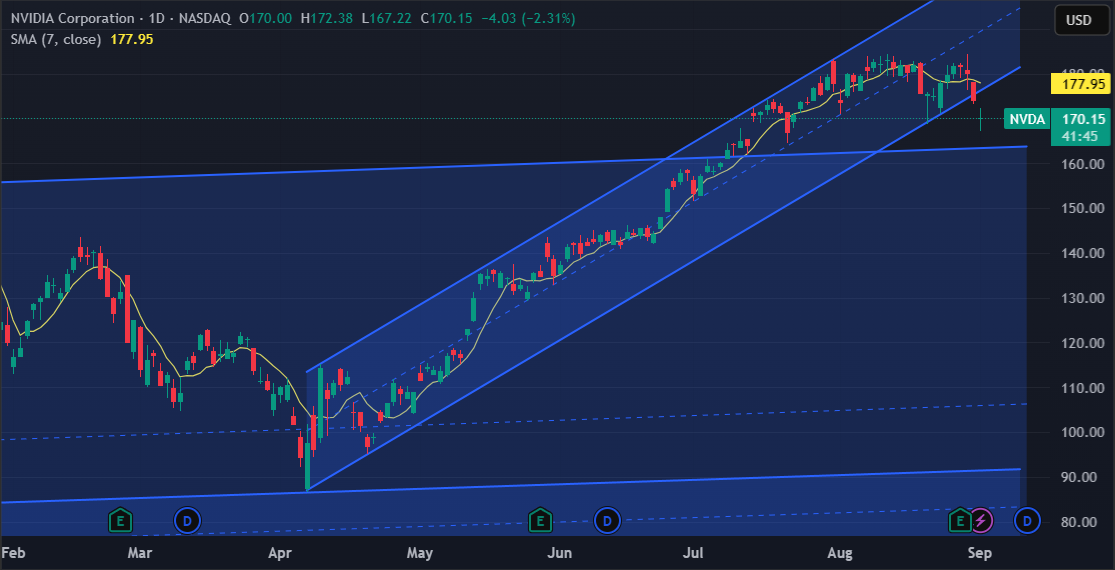
Task: Click the green NVDA price label
Action: [x=1028, y=119]
